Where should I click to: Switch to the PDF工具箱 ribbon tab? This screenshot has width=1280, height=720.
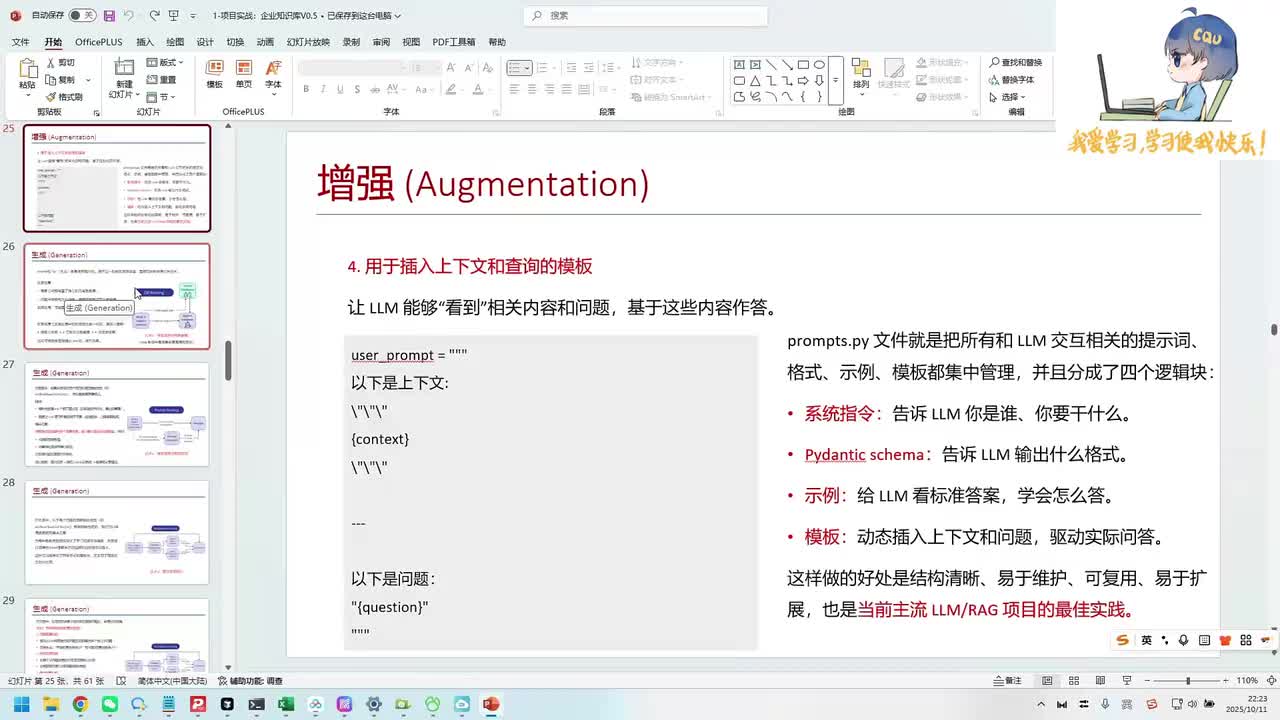point(454,42)
